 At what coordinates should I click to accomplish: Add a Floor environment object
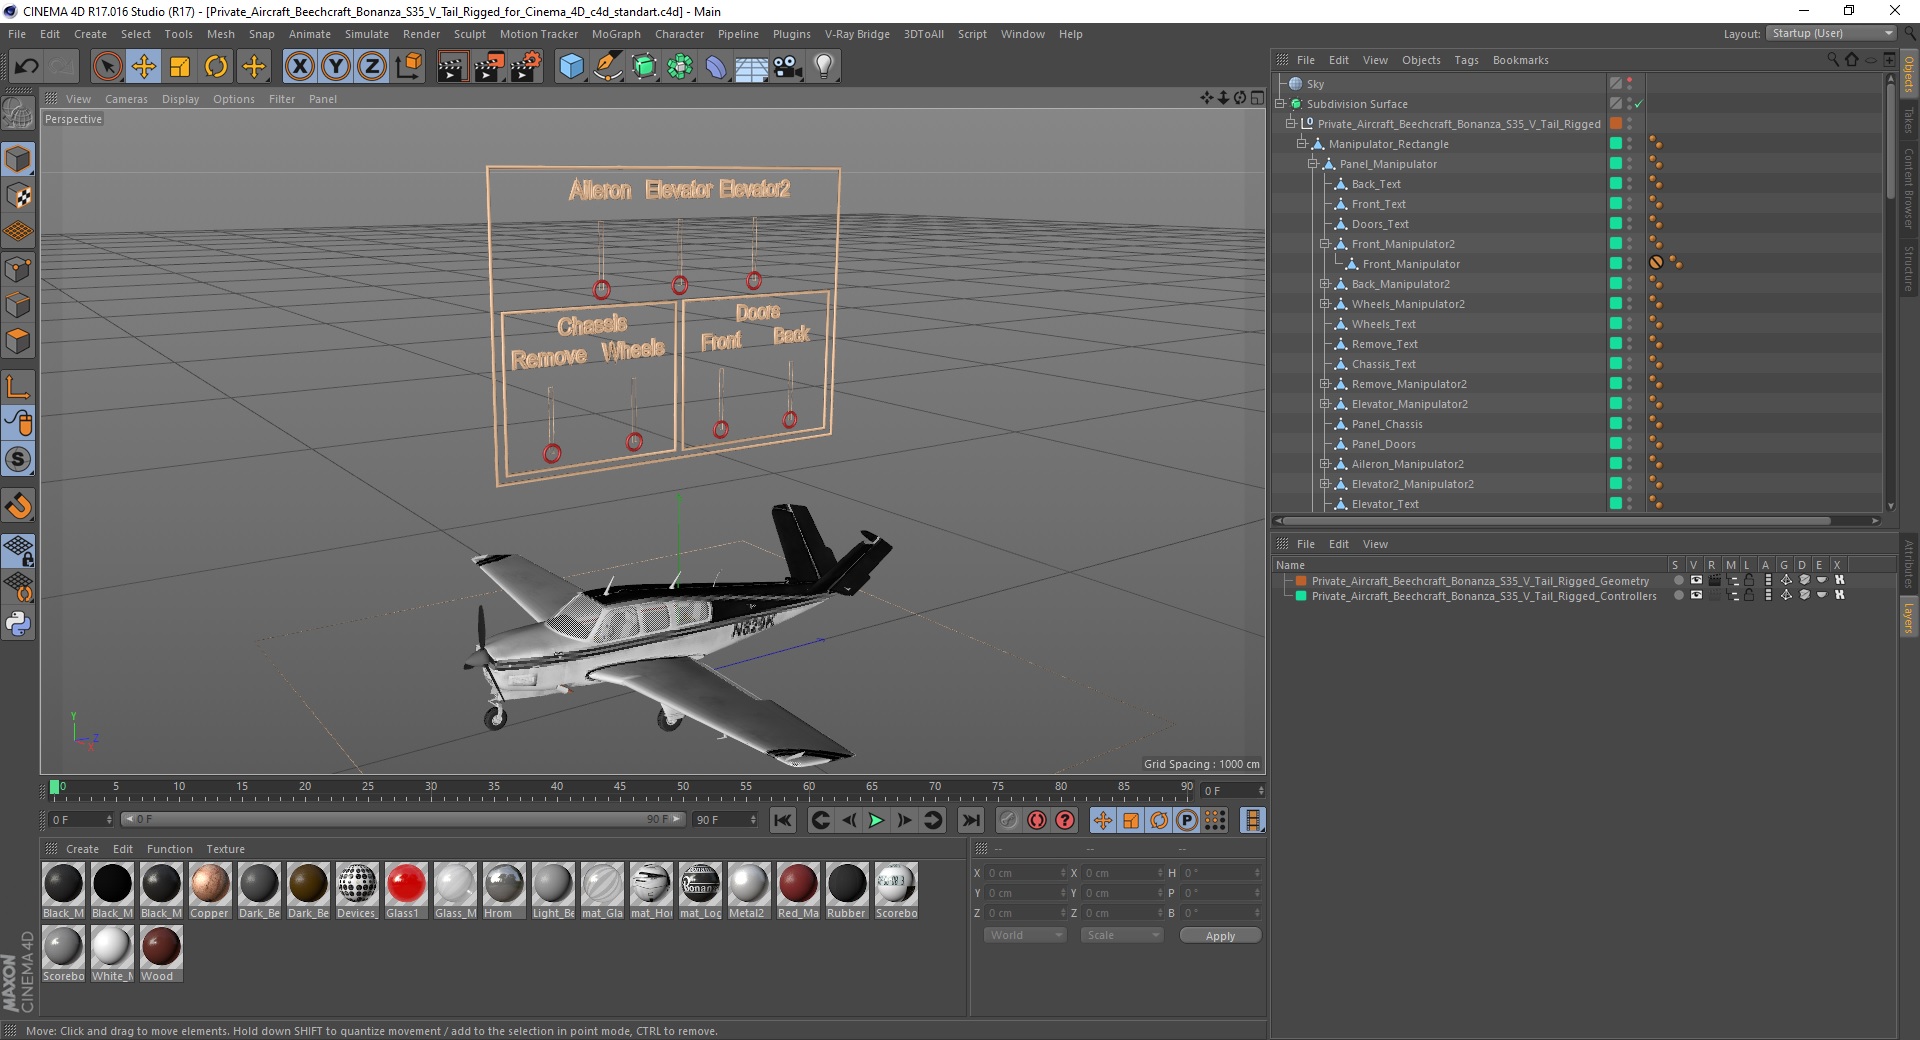click(x=752, y=67)
